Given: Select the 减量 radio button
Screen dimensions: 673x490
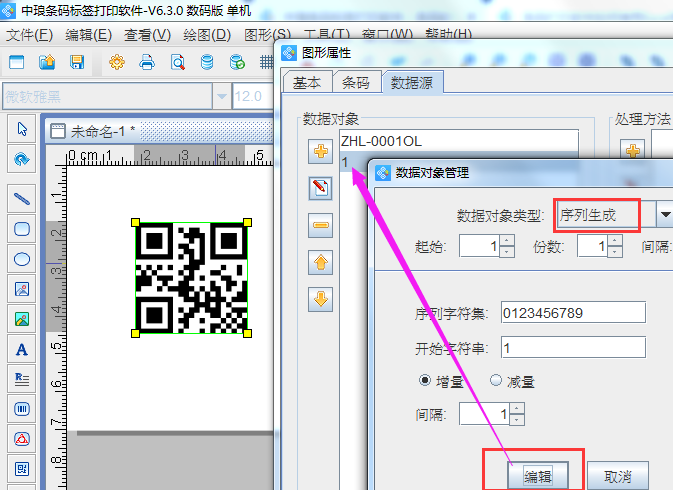Looking at the screenshot, I should coord(495,381).
